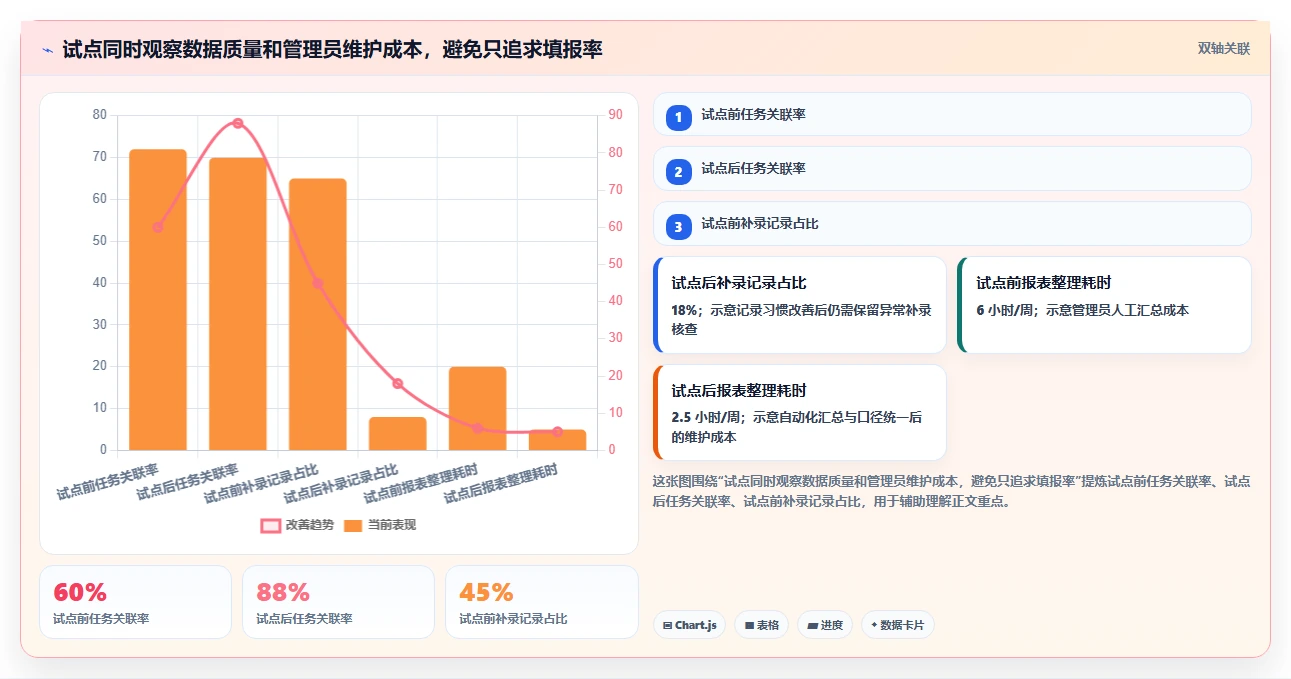Click the 60% stat card
1291x679 pixels.
coord(135,602)
